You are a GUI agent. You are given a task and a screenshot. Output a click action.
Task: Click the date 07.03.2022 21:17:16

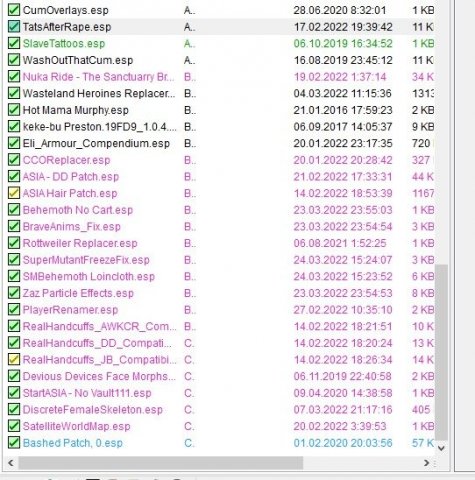(343, 410)
